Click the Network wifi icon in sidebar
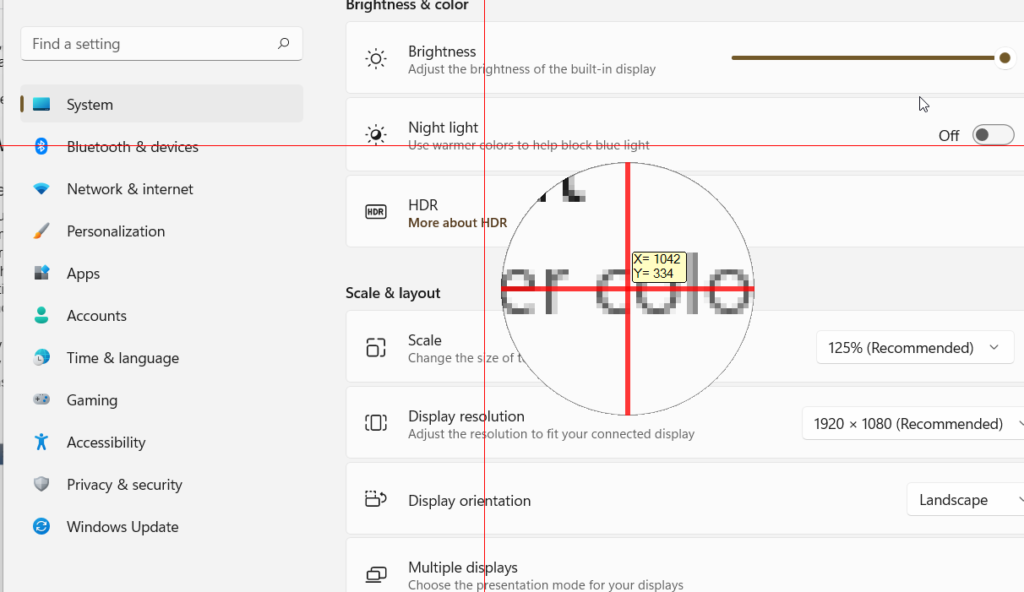Image resolution: width=1024 pixels, height=592 pixels. [x=41, y=189]
